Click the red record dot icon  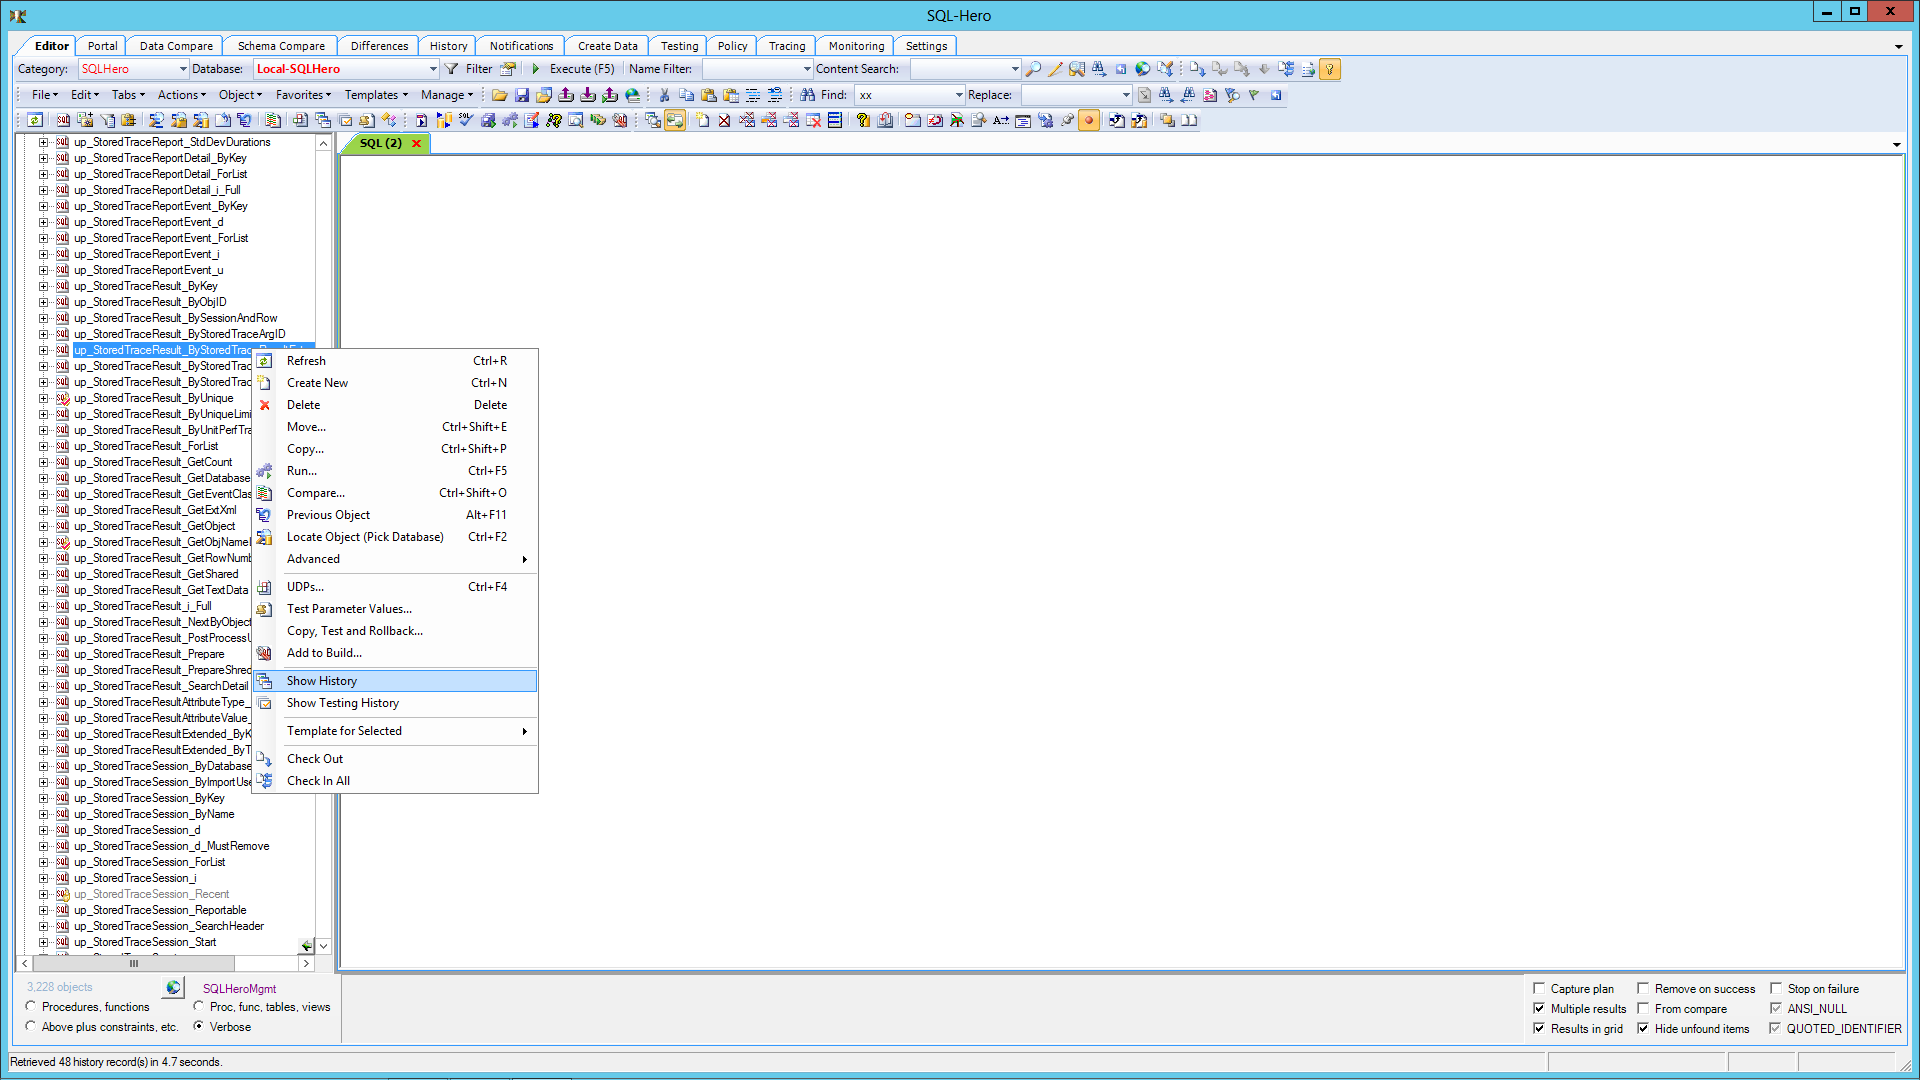pyautogui.click(x=1089, y=120)
